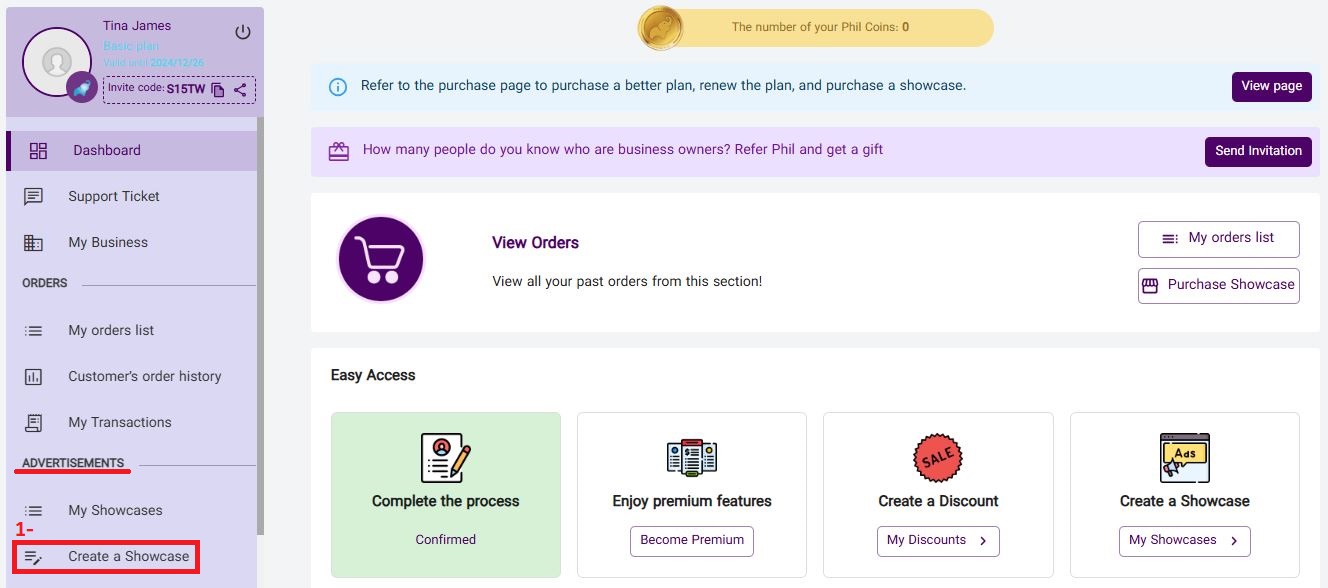Click the gift icon in the referral banner

pyautogui.click(x=339, y=151)
